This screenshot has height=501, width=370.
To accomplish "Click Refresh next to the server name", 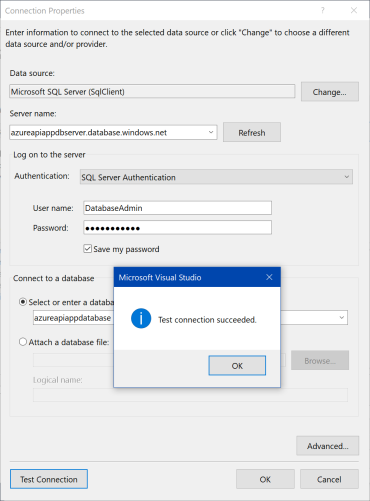I will point(252,132).
